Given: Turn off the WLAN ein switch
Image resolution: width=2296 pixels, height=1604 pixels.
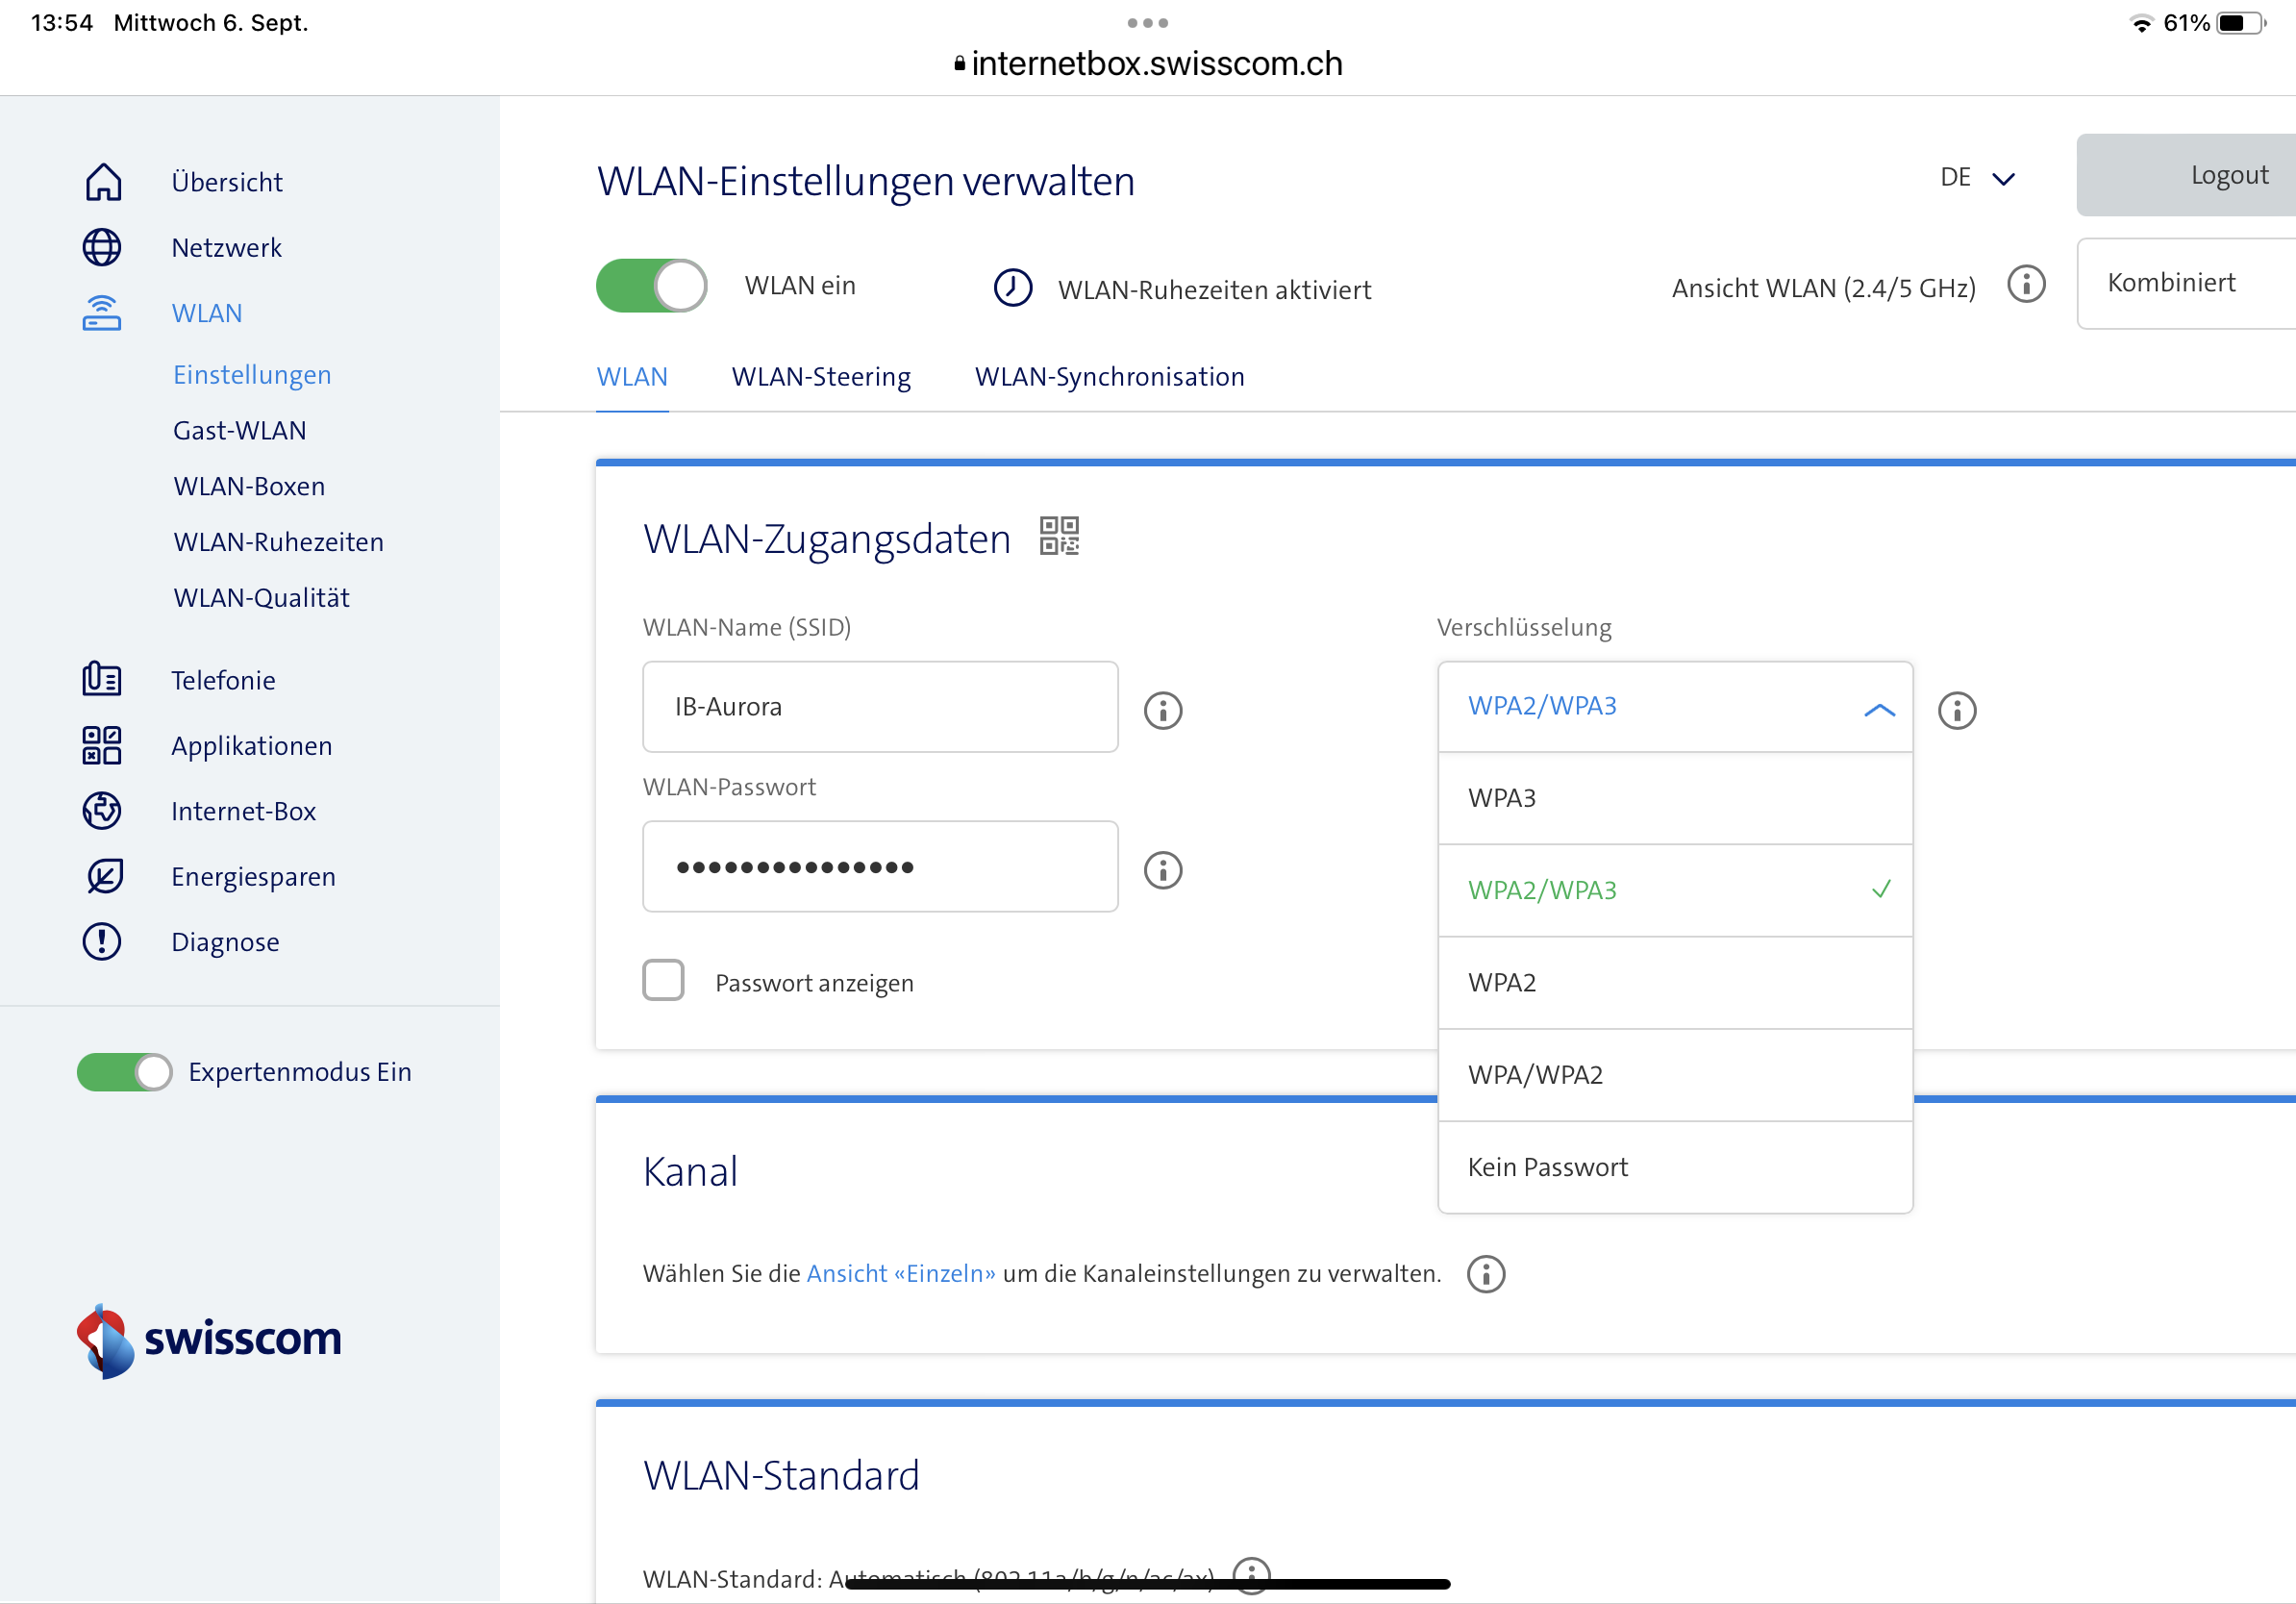Looking at the screenshot, I should pos(651,286).
